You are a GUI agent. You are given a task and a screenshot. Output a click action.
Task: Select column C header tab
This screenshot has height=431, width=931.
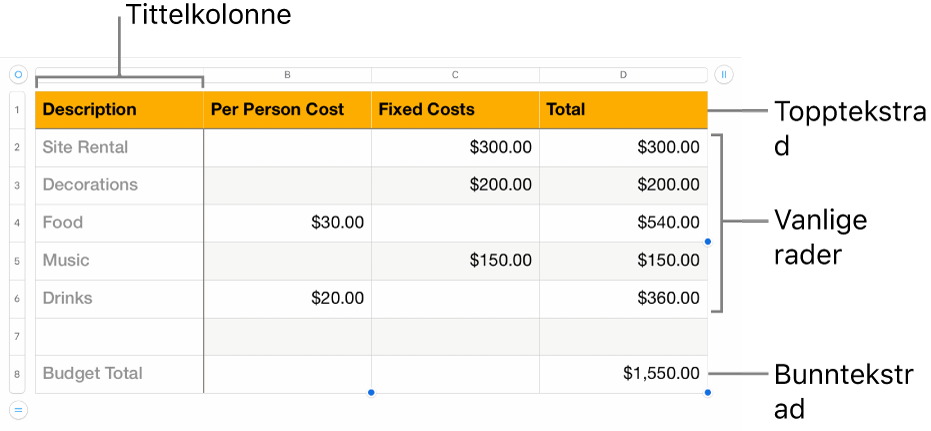click(x=455, y=74)
